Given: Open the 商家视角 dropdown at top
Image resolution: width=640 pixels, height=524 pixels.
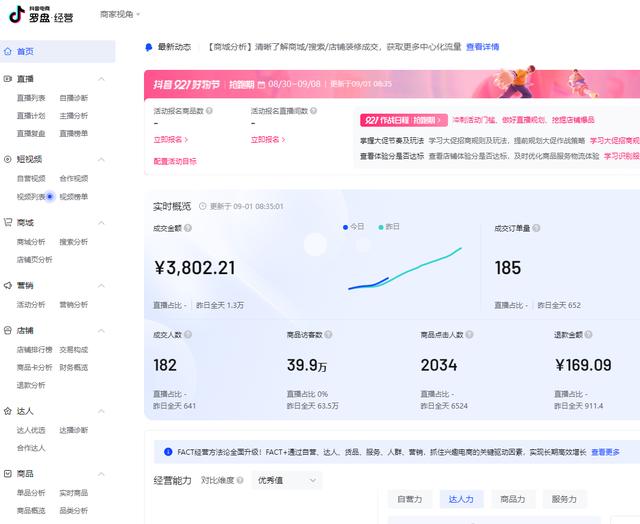Looking at the screenshot, I should point(120,15).
